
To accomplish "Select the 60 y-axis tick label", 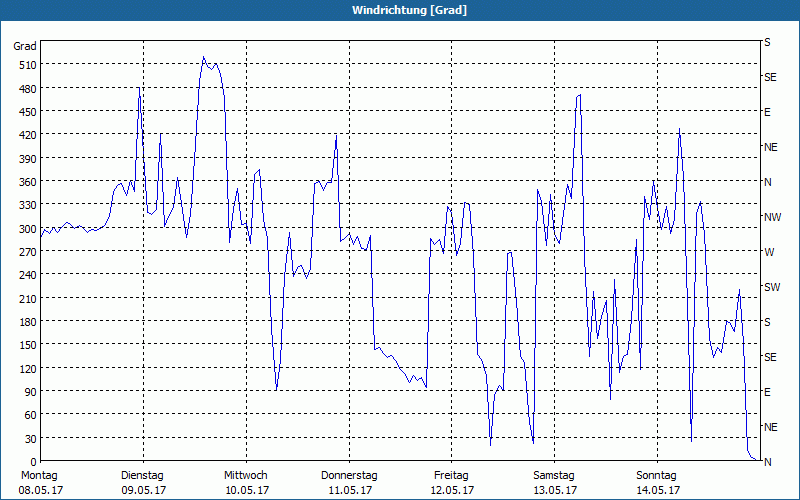I will (x=31, y=415).
